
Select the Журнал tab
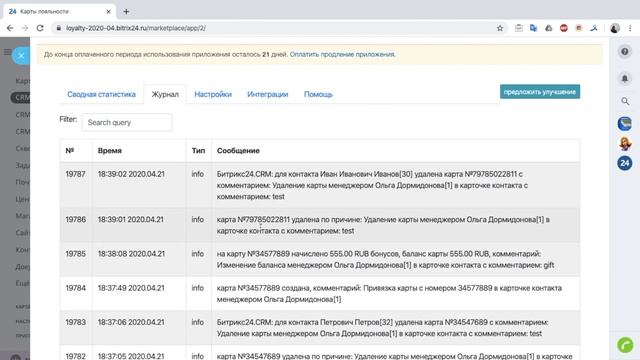tap(165, 94)
